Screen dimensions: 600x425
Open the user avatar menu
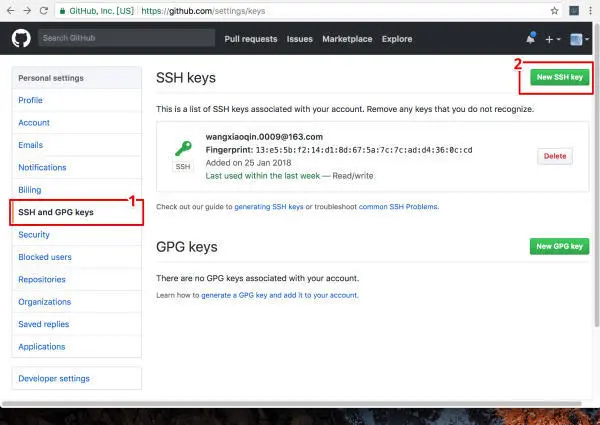(x=579, y=39)
